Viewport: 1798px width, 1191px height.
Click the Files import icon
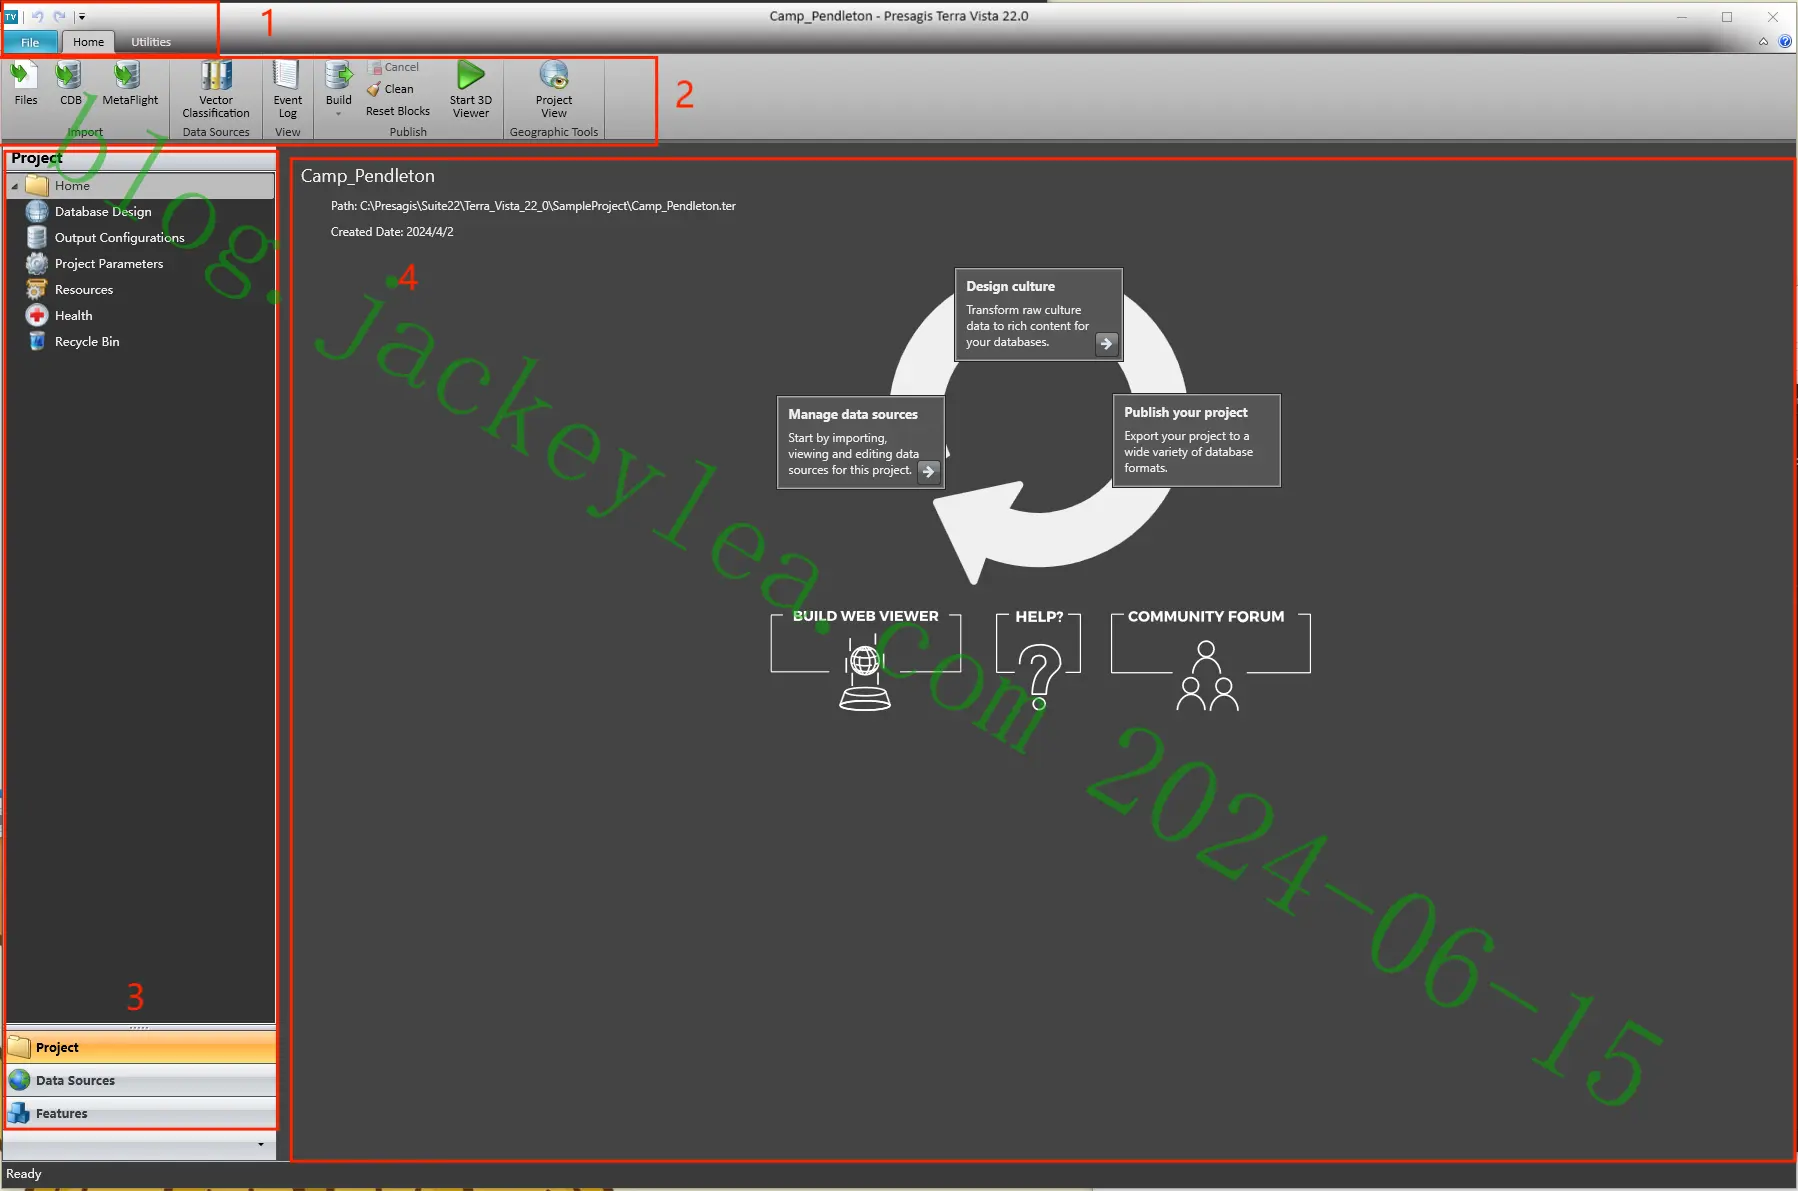pos(25,83)
